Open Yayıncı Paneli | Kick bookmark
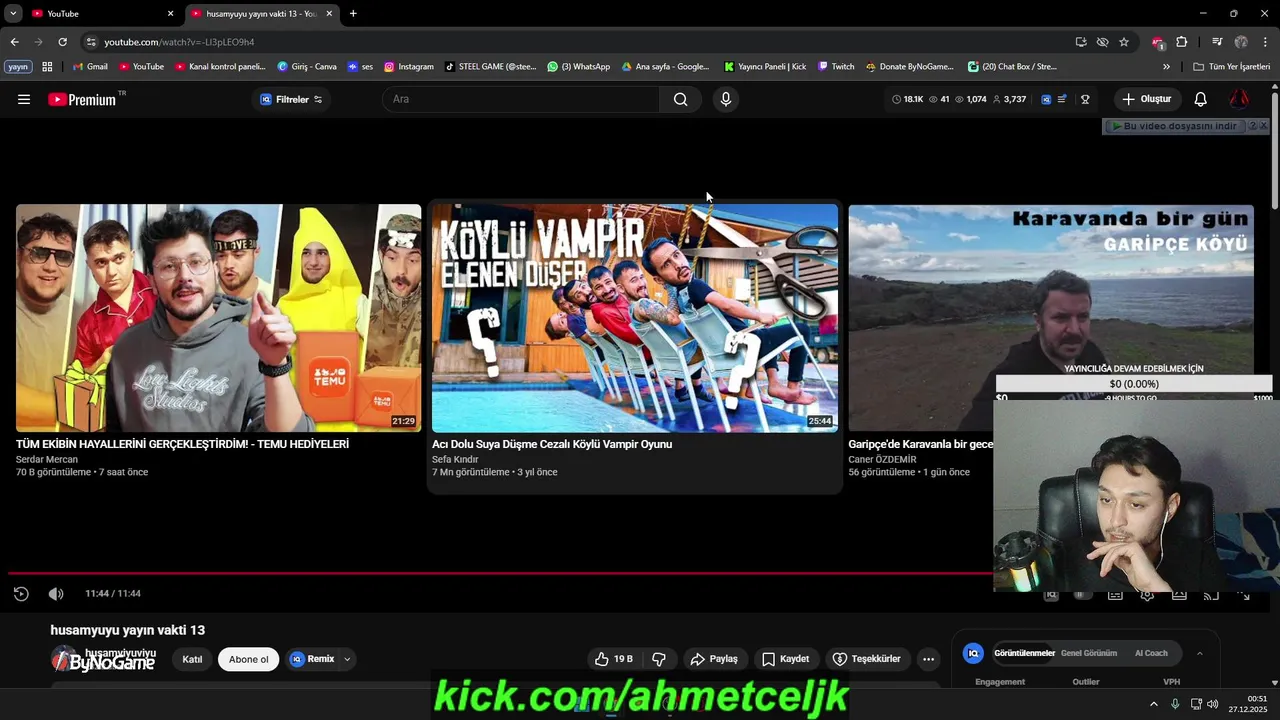 point(765,67)
